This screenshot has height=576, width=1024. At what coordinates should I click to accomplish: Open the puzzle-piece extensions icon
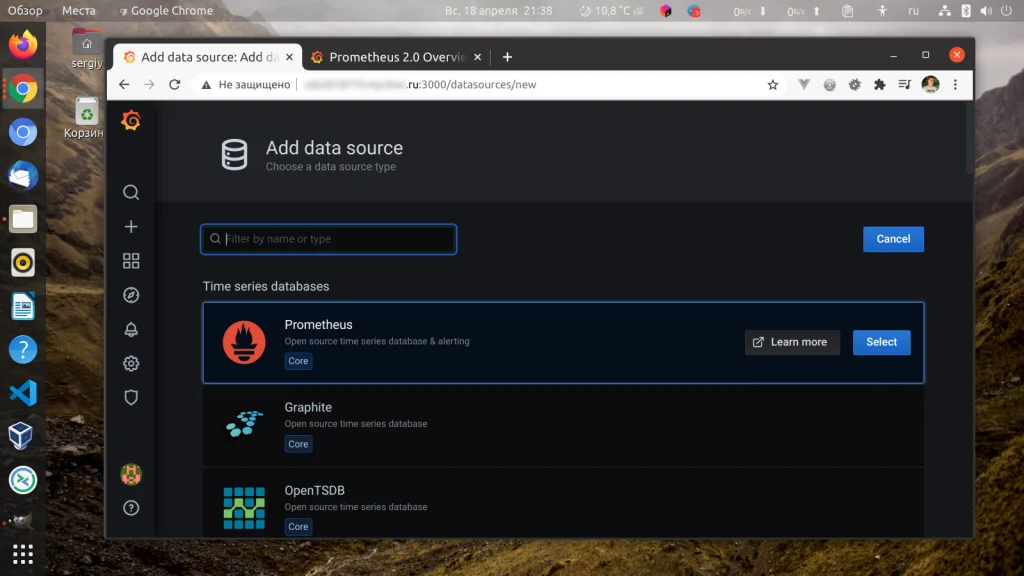[880, 84]
